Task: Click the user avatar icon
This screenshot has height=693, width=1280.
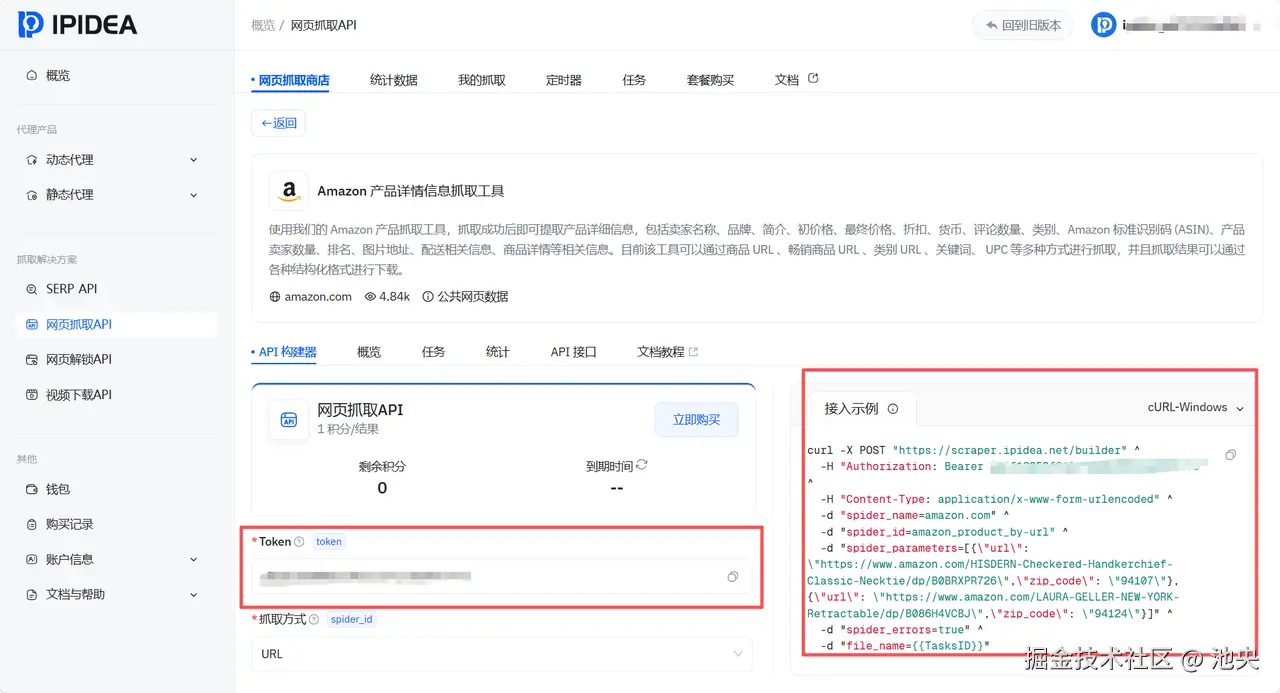Action: (1103, 25)
